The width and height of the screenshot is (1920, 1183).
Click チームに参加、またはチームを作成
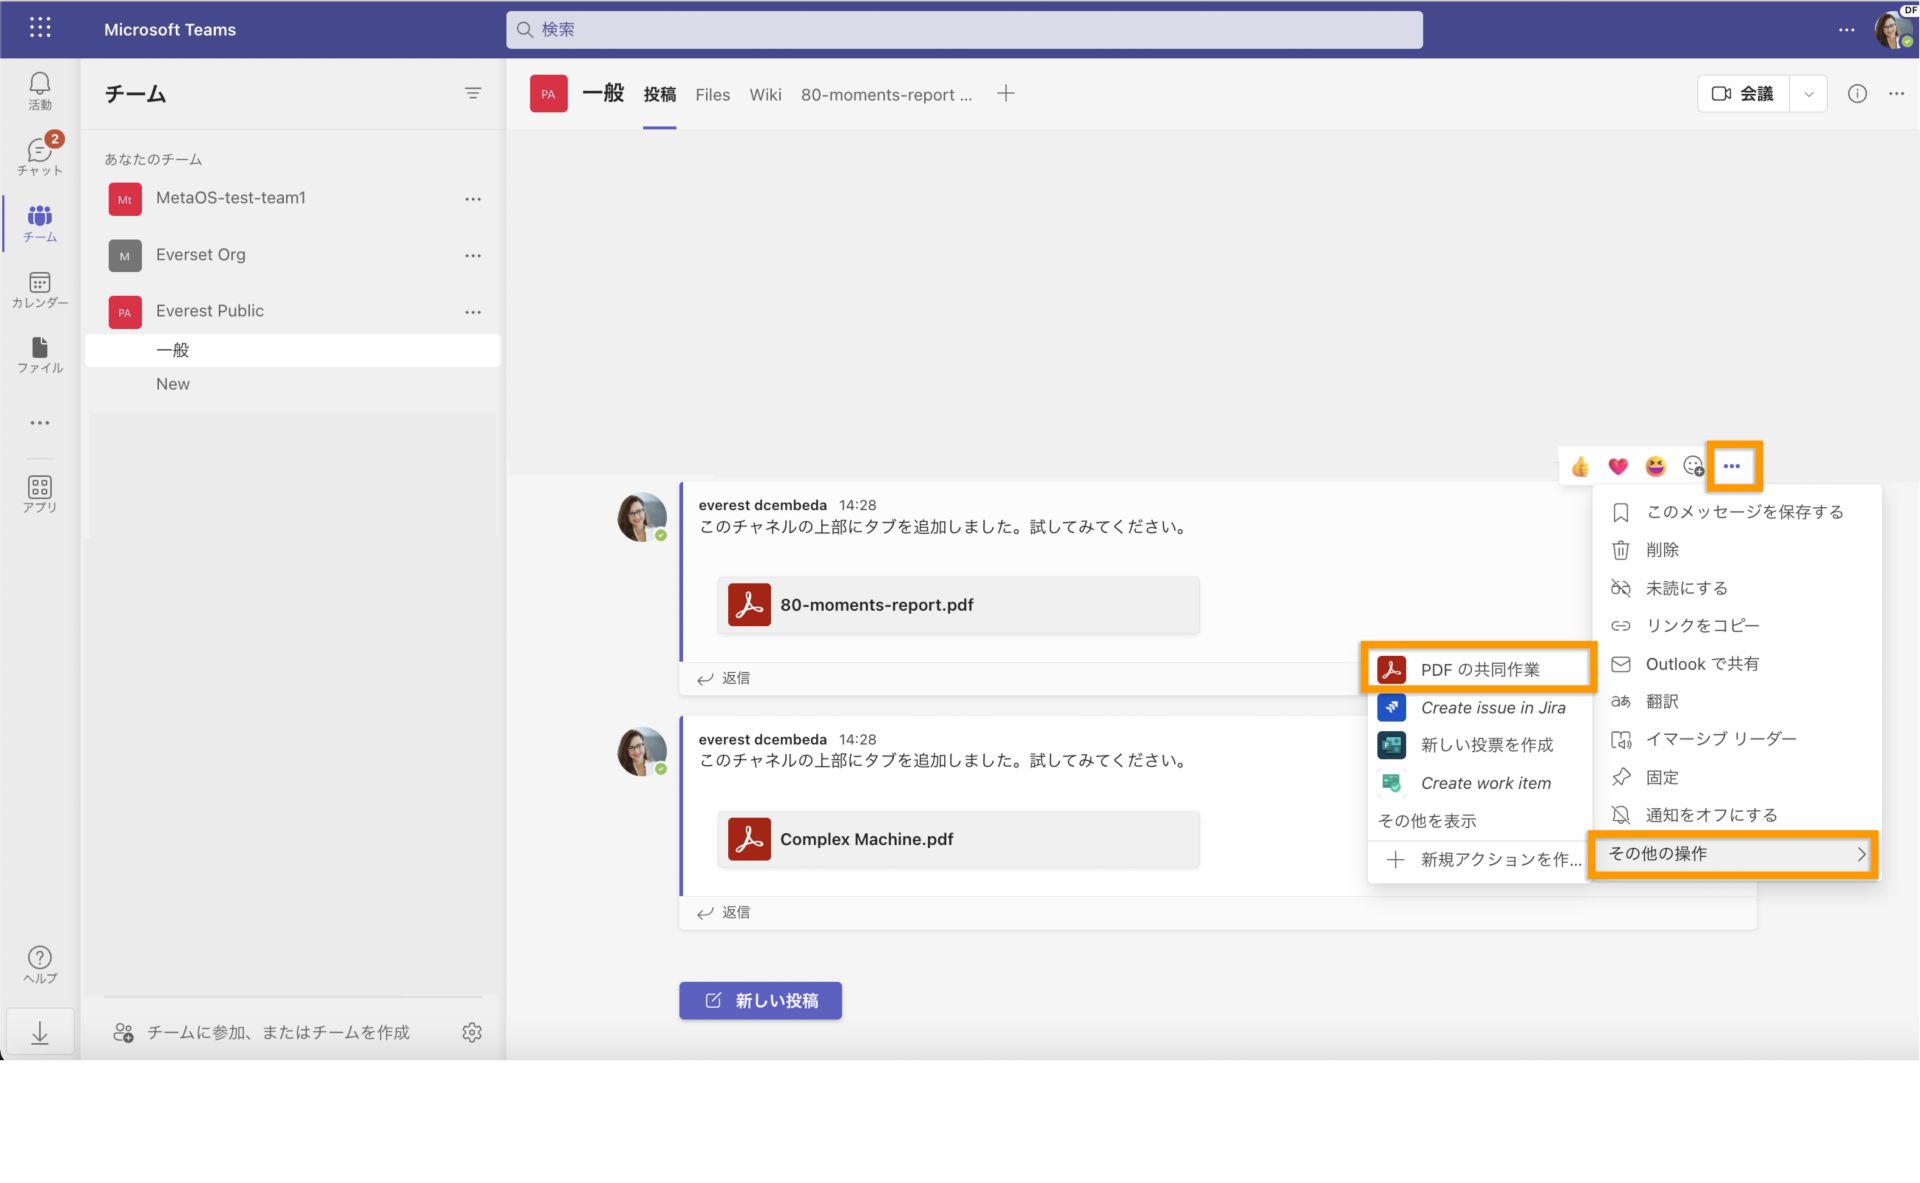(262, 1032)
